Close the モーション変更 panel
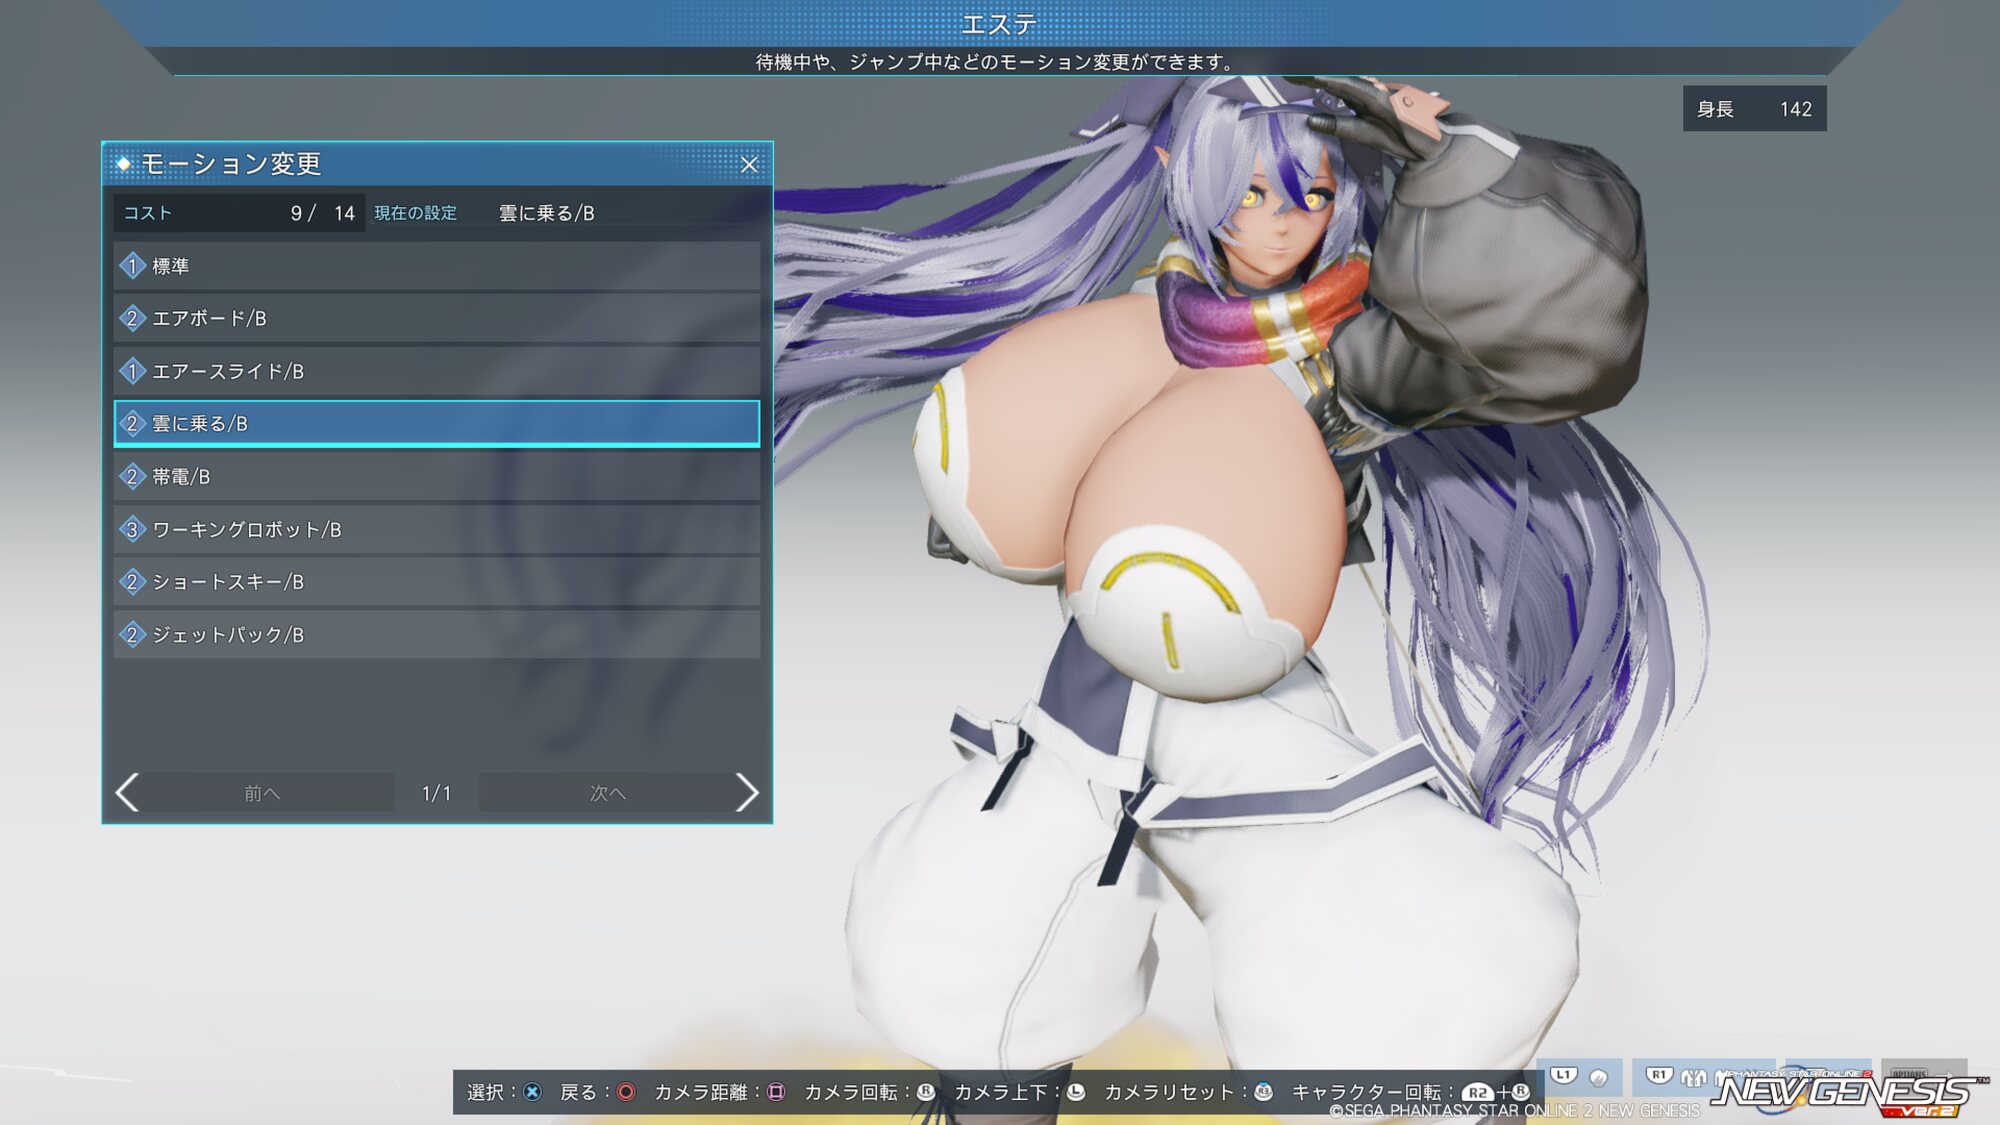The width and height of the screenshot is (2000, 1125). click(749, 164)
